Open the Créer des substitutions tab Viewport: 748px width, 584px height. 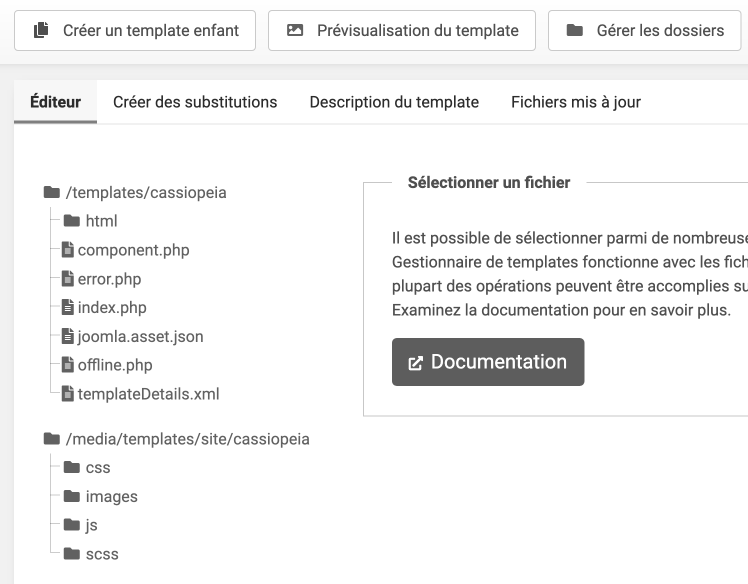click(x=195, y=102)
